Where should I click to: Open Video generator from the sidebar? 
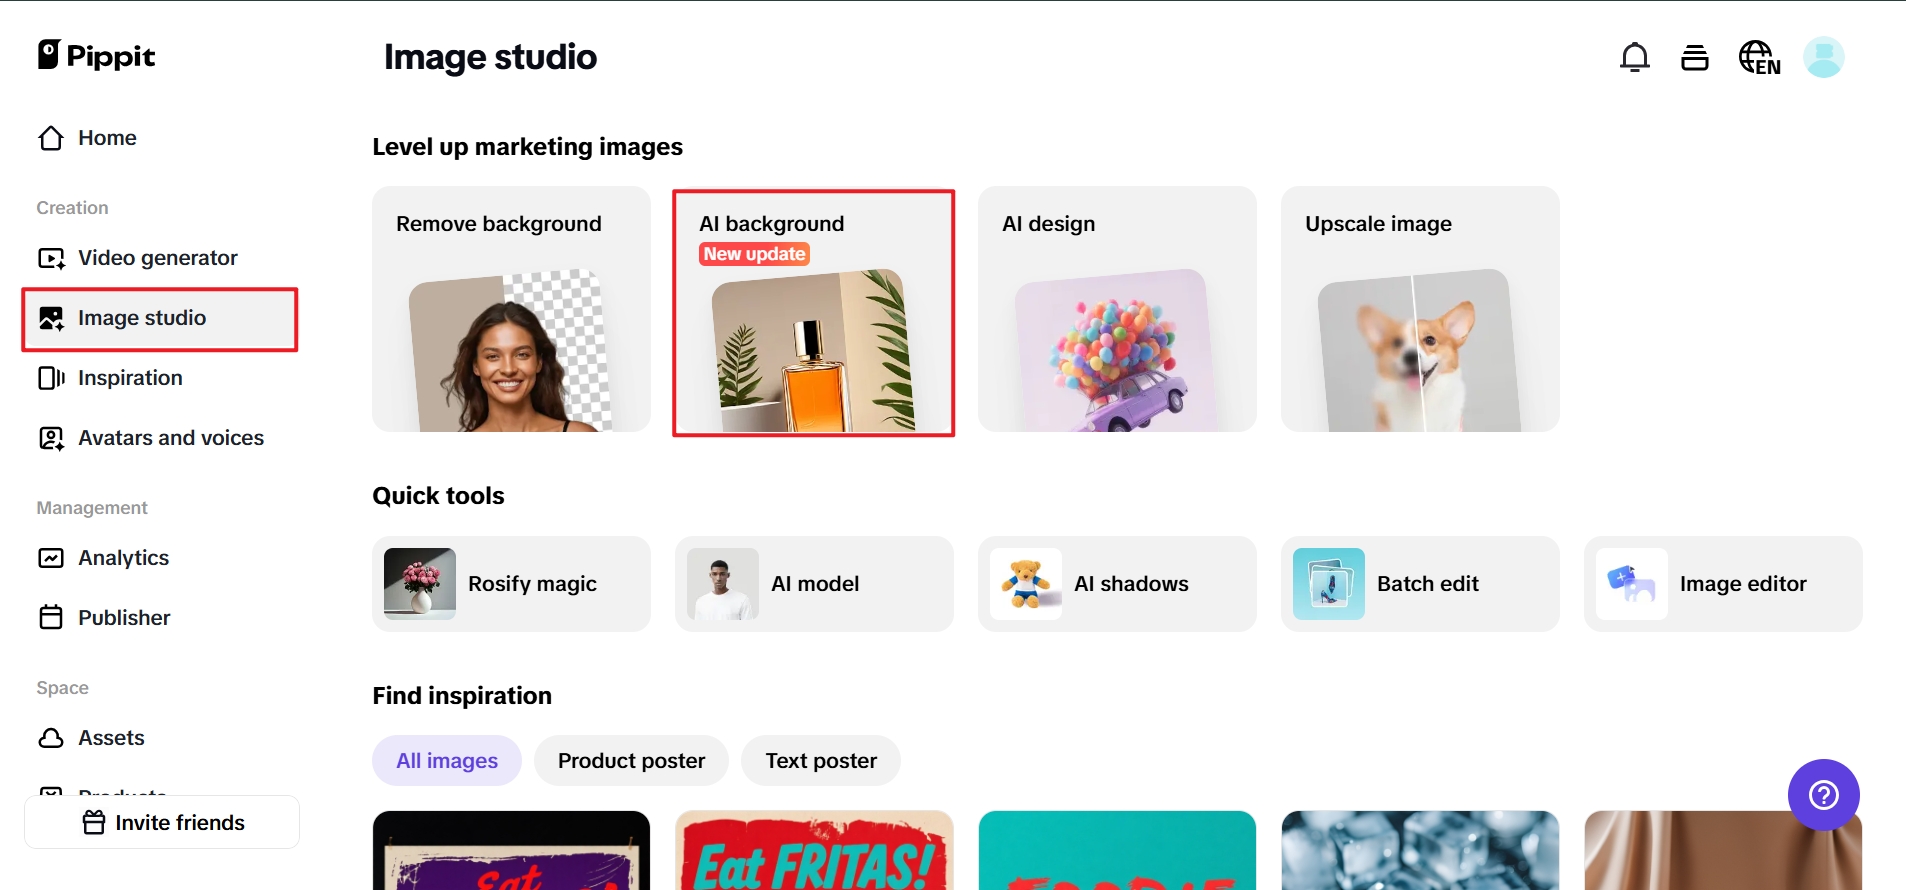pos(157,258)
